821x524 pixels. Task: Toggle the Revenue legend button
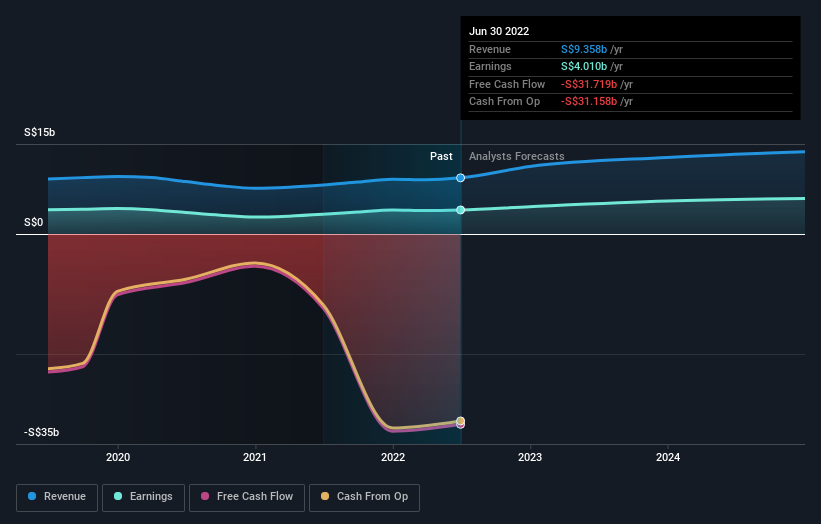57,497
